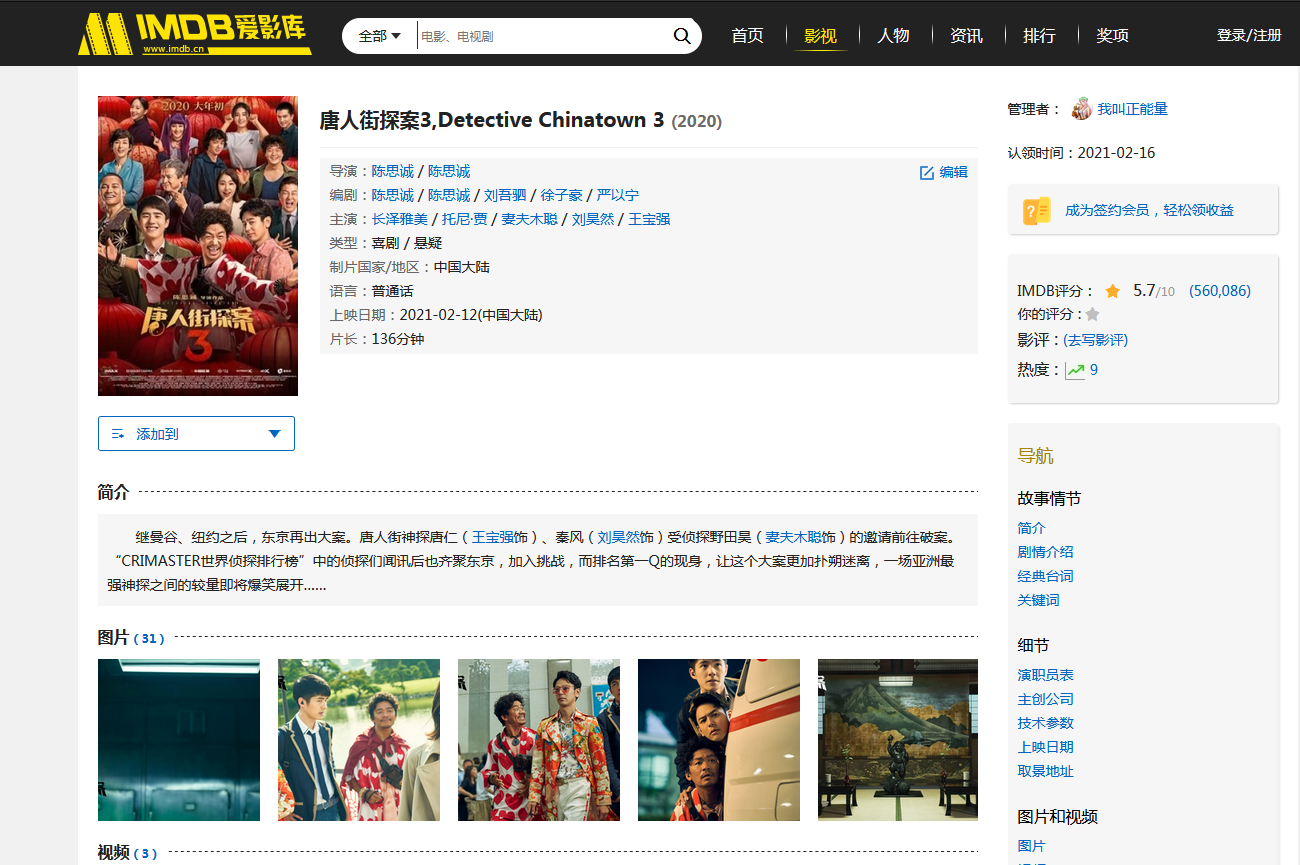Open the 排行 navigation tab
Screen dimensions: 1300x865
[1039, 36]
